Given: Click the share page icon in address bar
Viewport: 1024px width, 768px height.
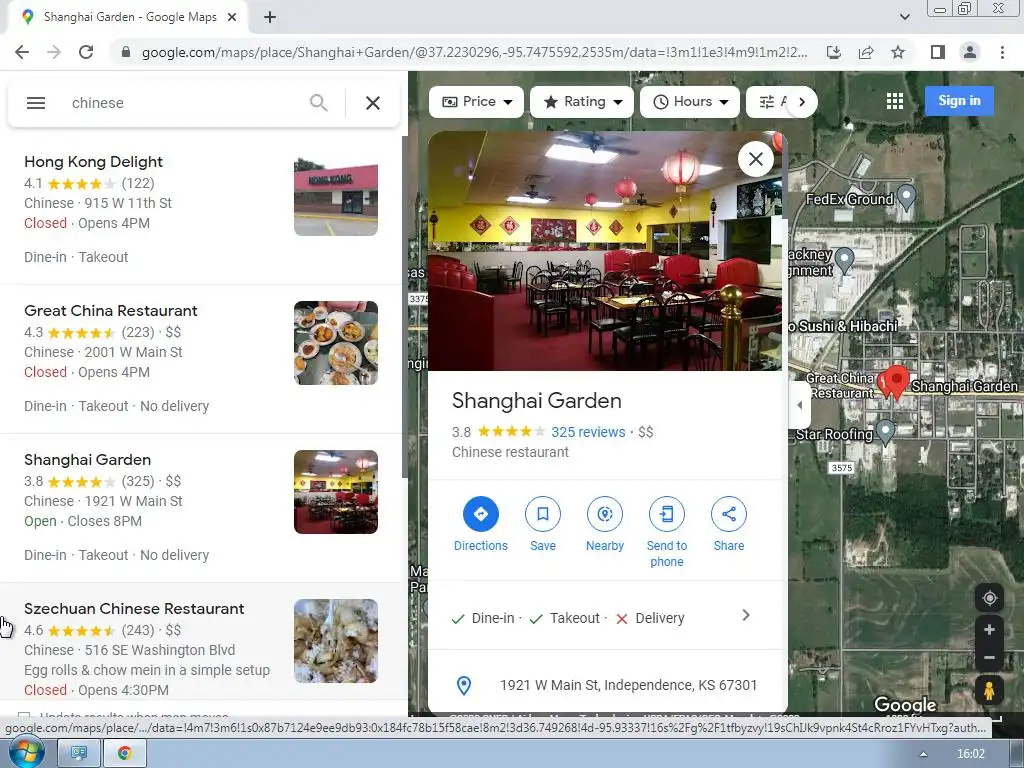Looking at the screenshot, I should 866,52.
